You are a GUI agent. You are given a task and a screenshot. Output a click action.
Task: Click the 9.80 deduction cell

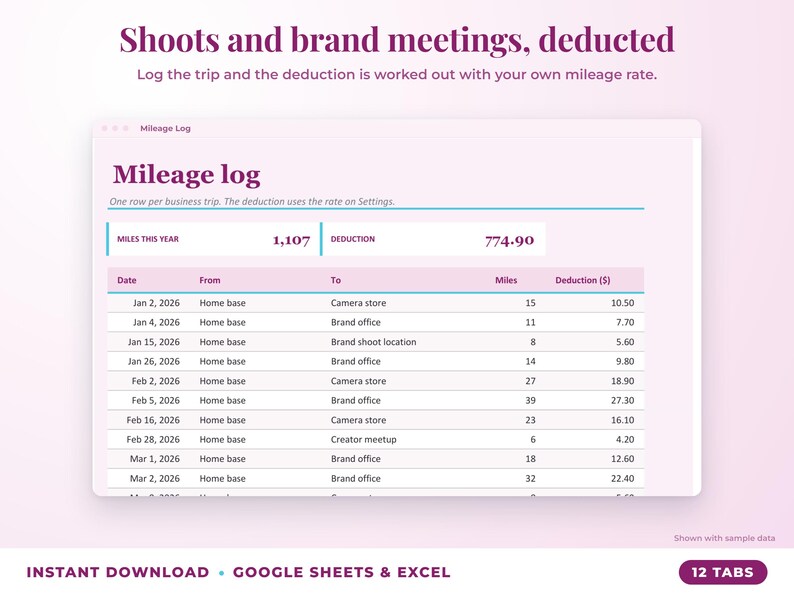pyautogui.click(x=625, y=361)
